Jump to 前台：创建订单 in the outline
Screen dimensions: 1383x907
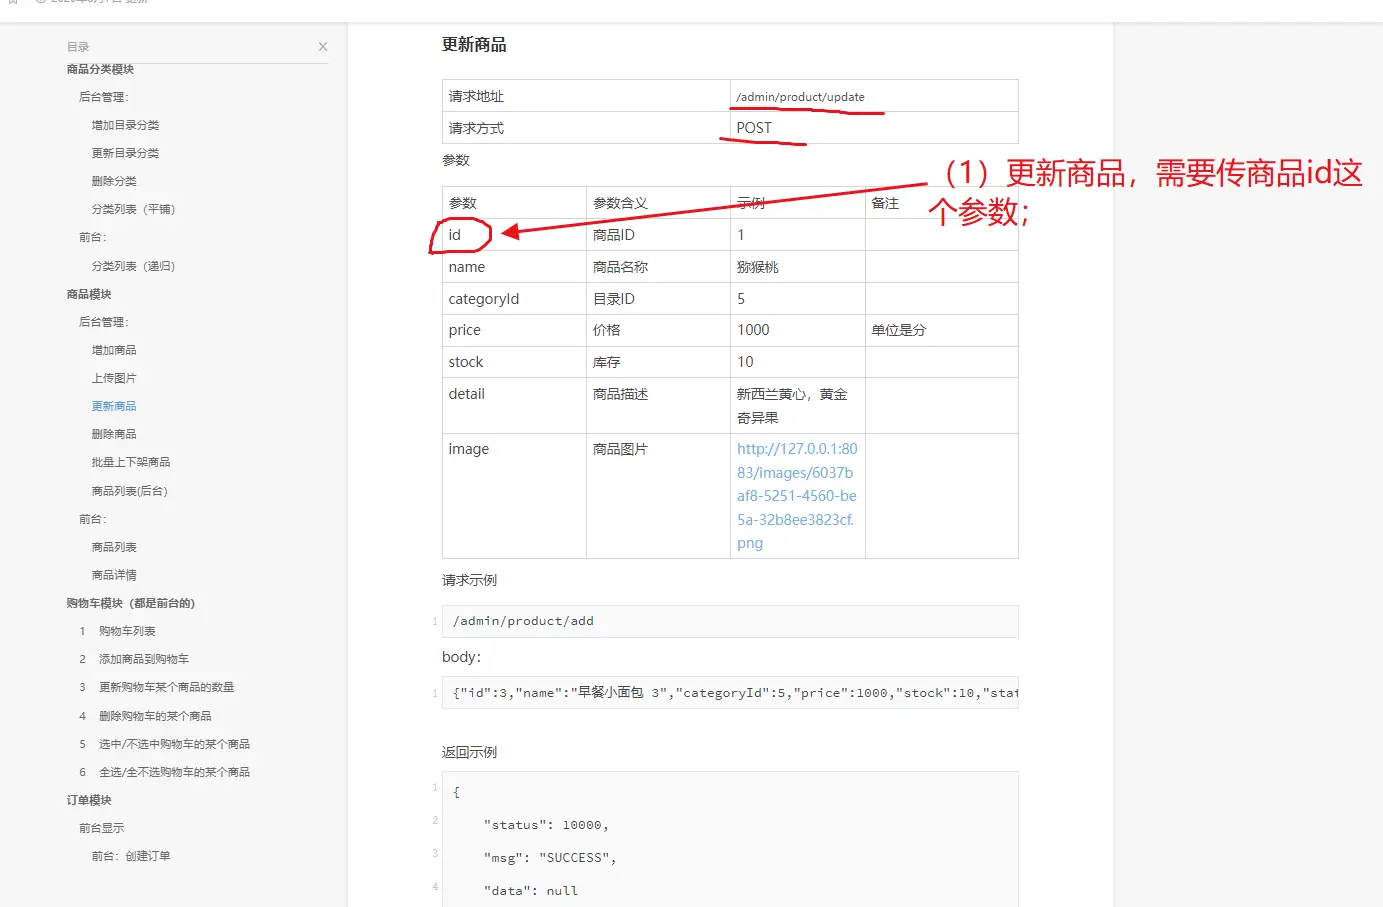tap(131, 856)
